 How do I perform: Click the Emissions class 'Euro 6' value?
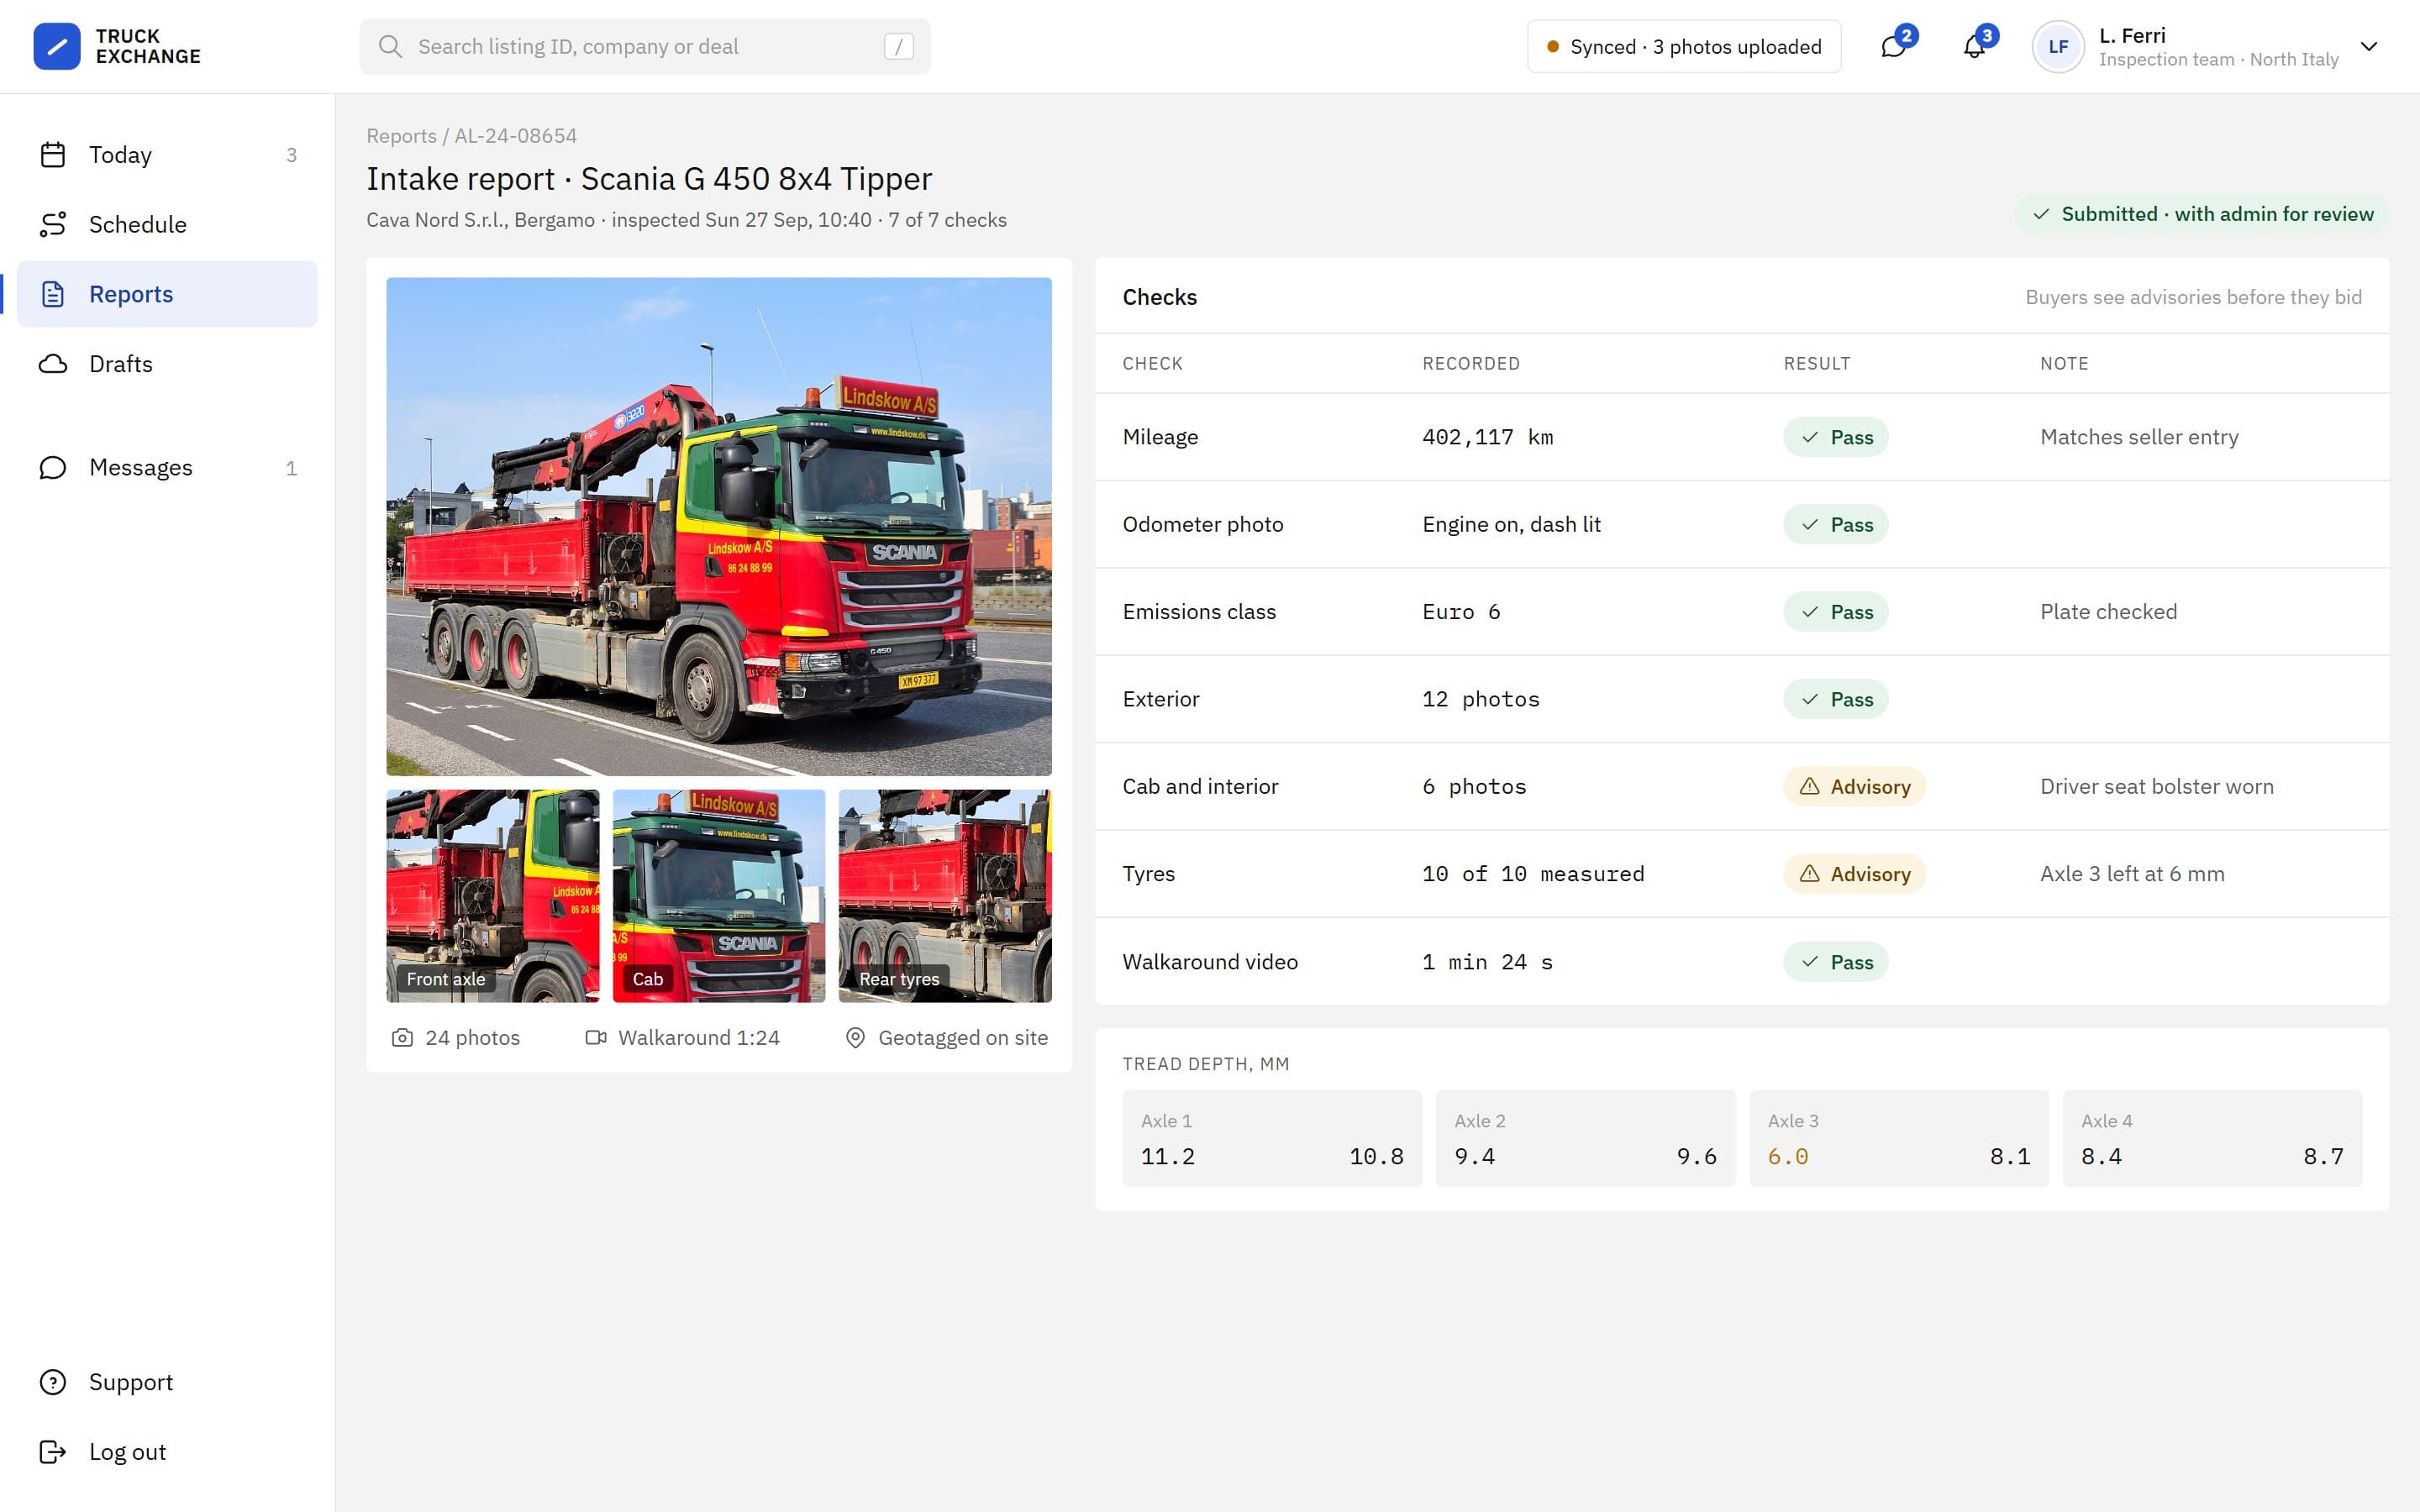click(x=1461, y=612)
